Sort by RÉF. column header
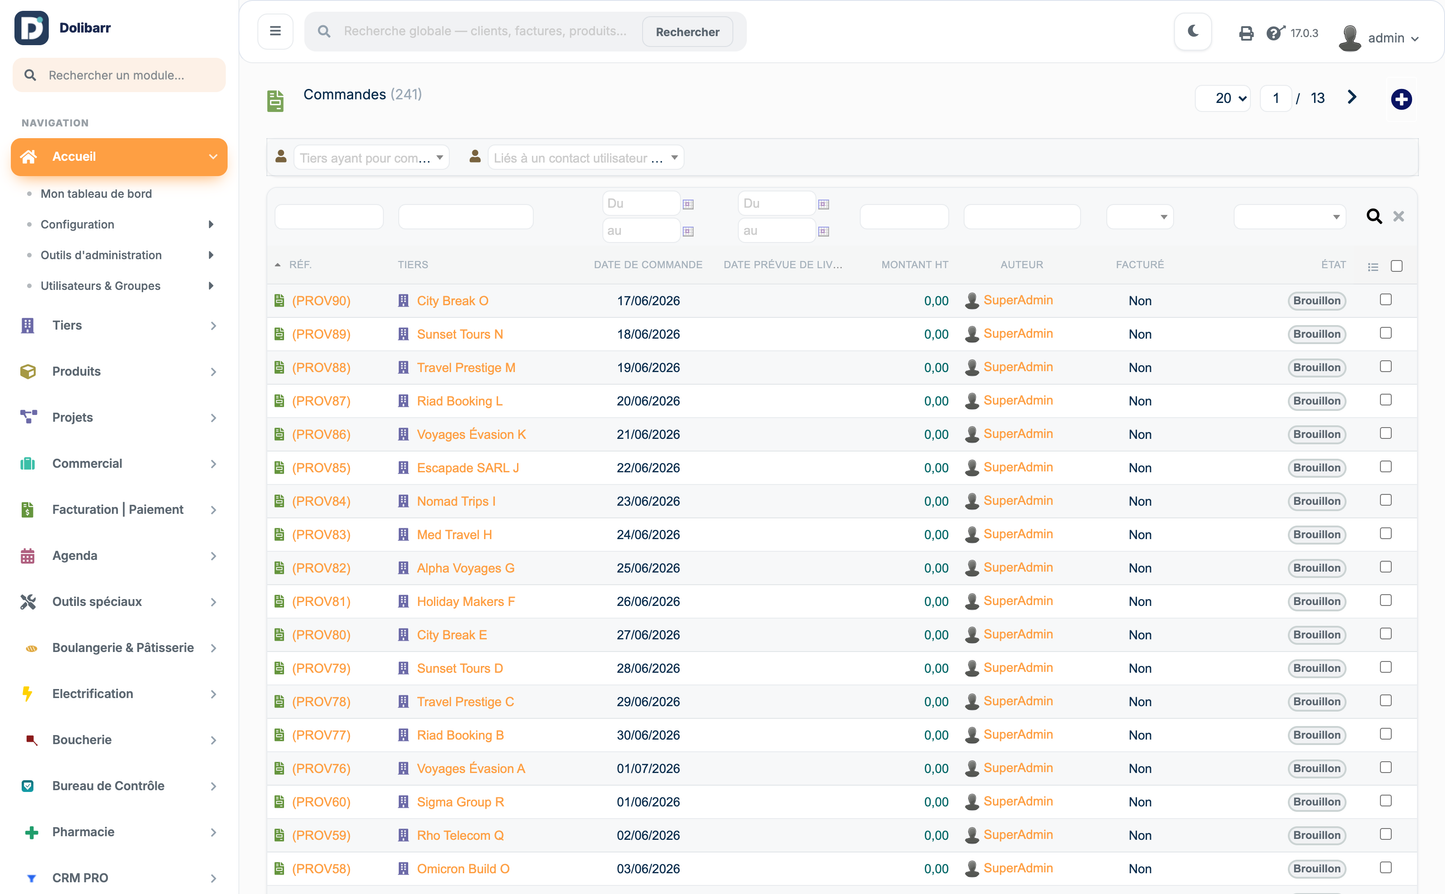1445x894 pixels. [300, 265]
